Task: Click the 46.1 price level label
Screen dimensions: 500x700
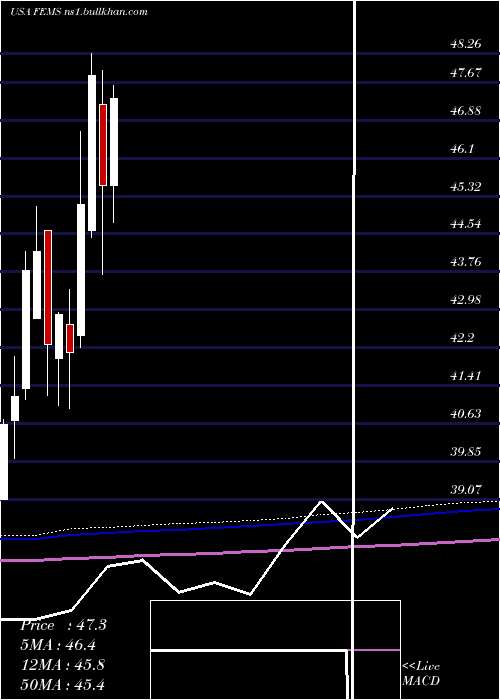Action: [x=462, y=149]
